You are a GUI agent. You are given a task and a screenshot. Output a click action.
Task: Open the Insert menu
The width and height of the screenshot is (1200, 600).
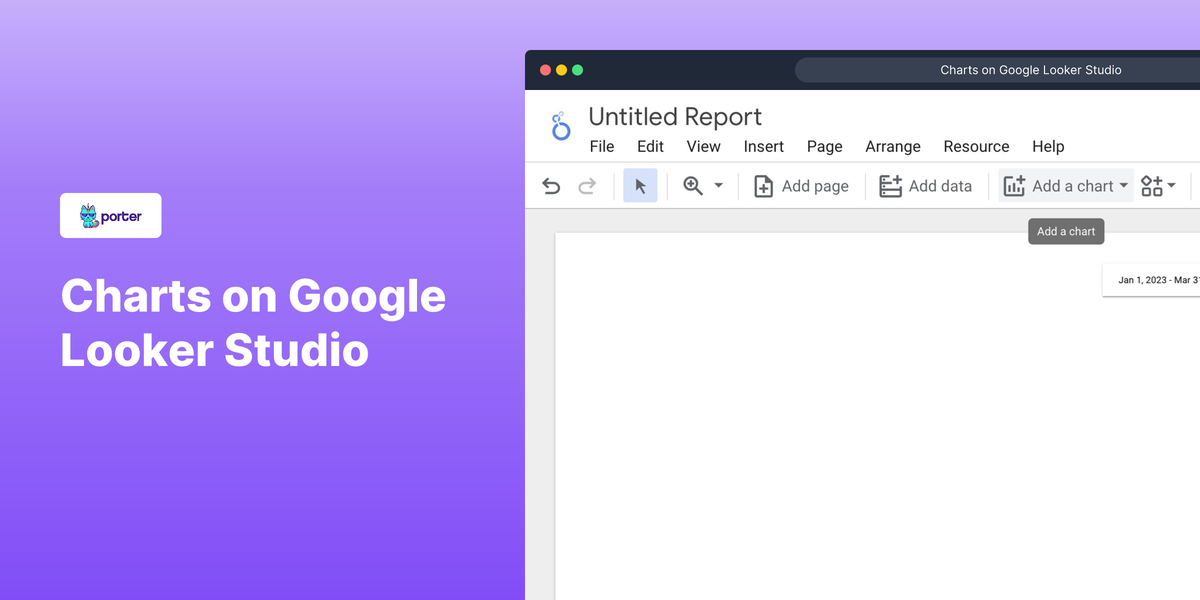[763, 146]
